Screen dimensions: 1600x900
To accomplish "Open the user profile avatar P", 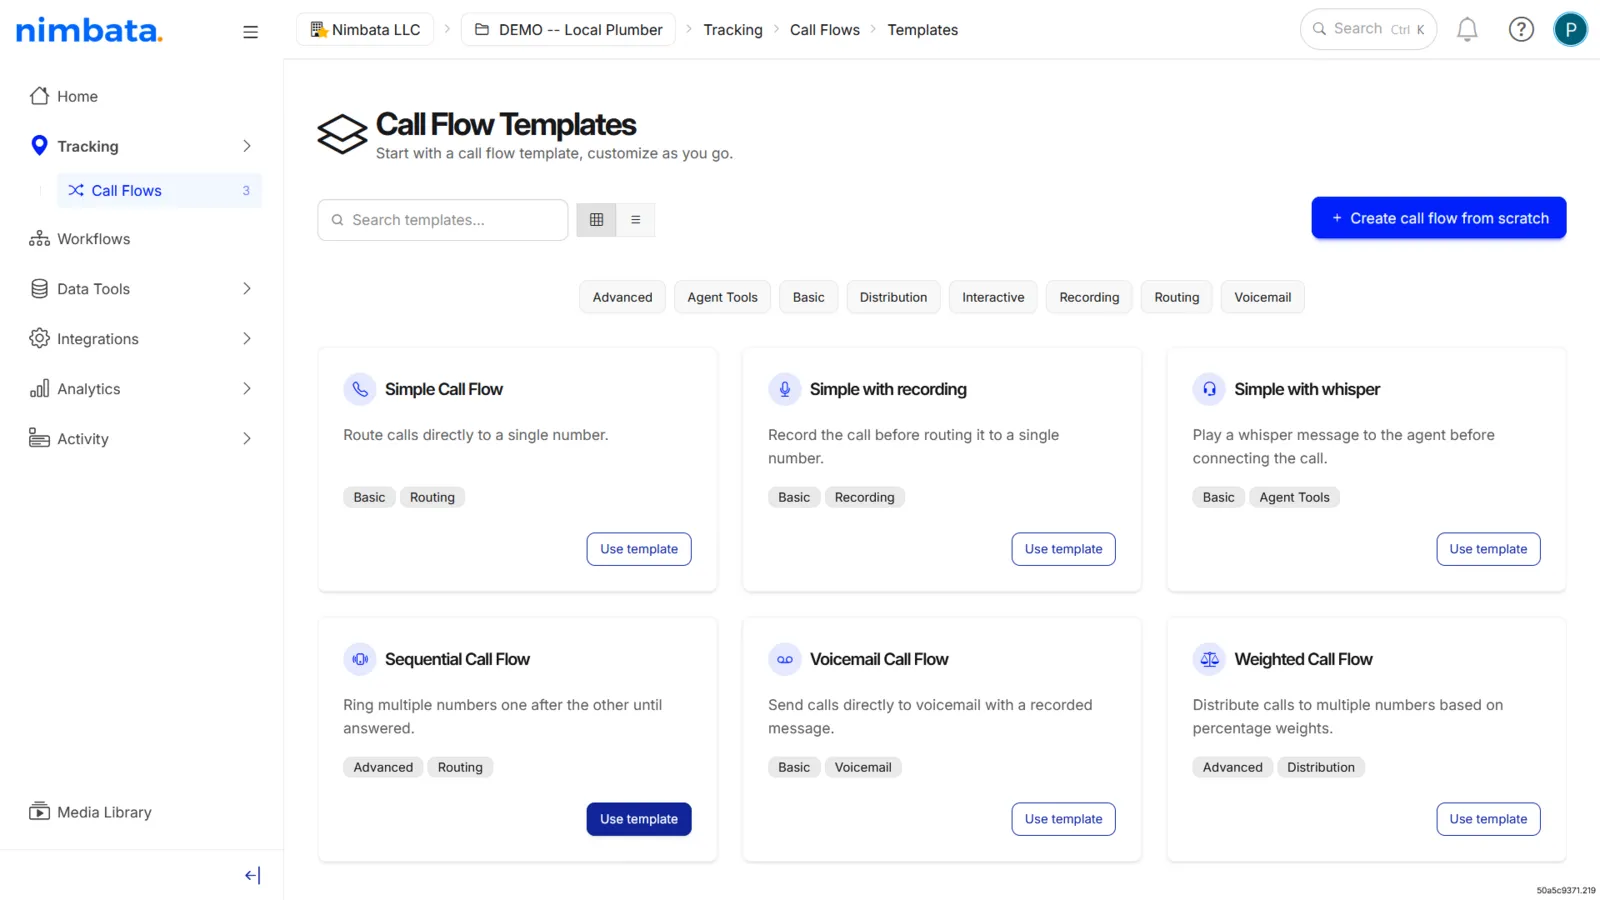I will pos(1570,30).
